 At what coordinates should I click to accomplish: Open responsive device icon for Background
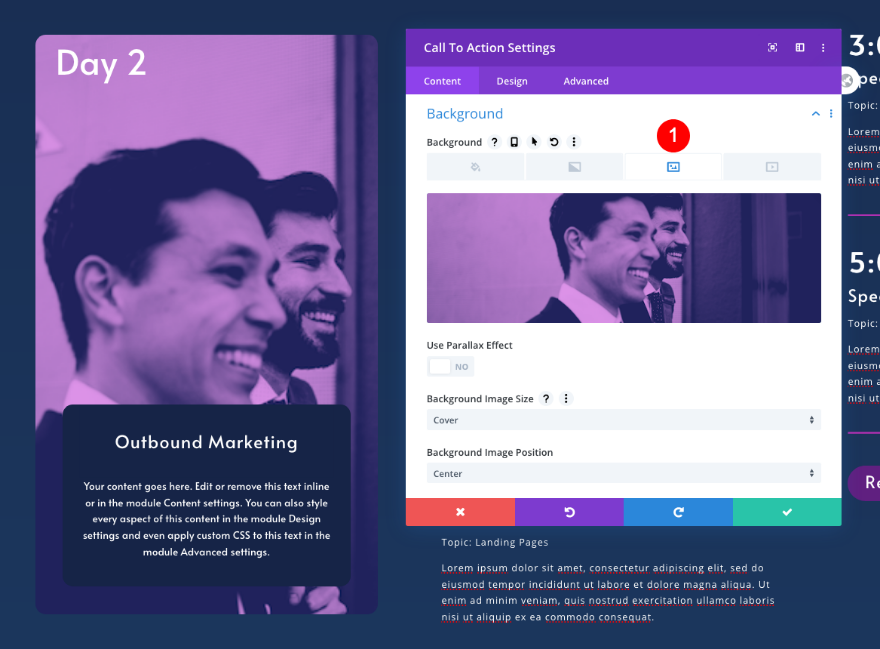pyautogui.click(x=514, y=142)
